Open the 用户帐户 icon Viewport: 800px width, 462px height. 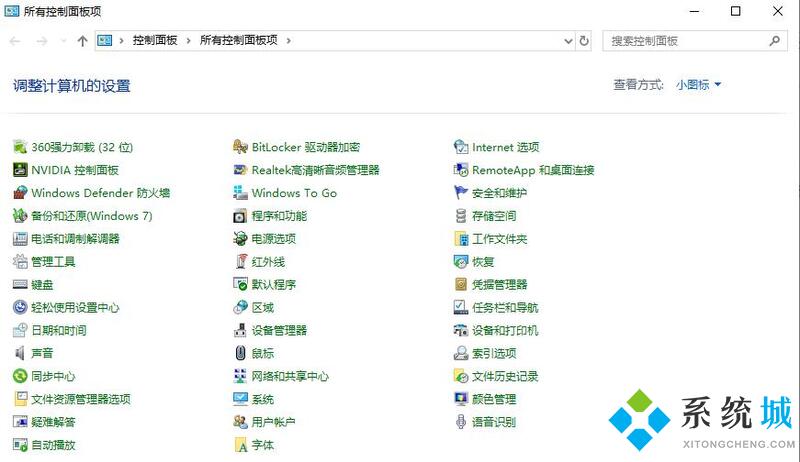click(240, 422)
